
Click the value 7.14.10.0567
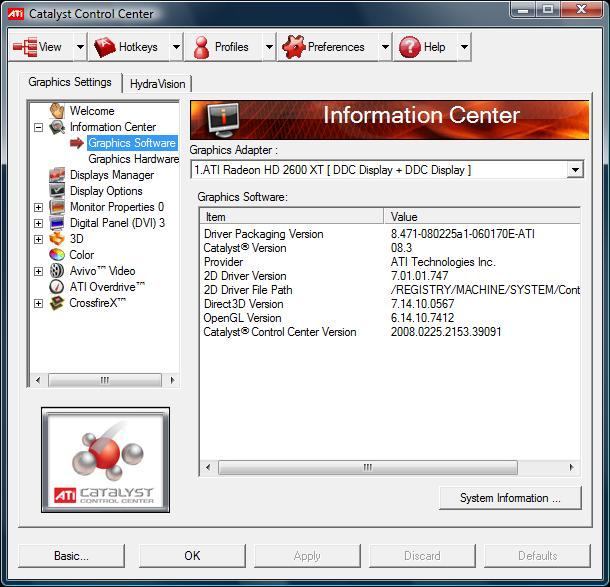pos(422,304)
